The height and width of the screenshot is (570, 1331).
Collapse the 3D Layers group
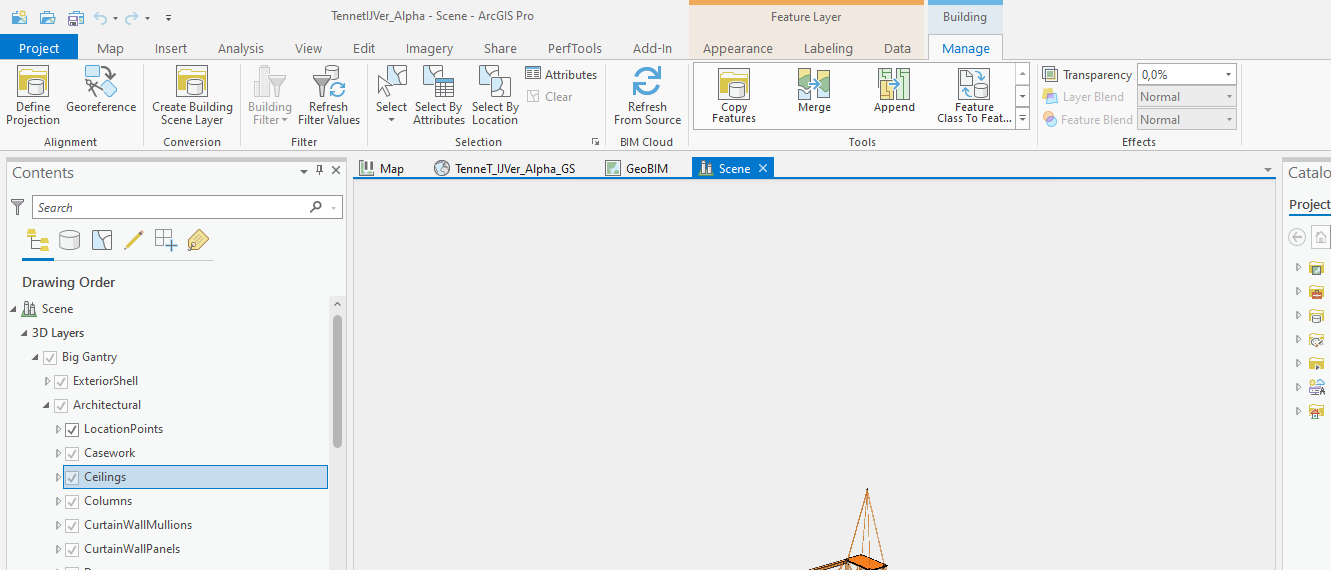[x=24, y=333]
